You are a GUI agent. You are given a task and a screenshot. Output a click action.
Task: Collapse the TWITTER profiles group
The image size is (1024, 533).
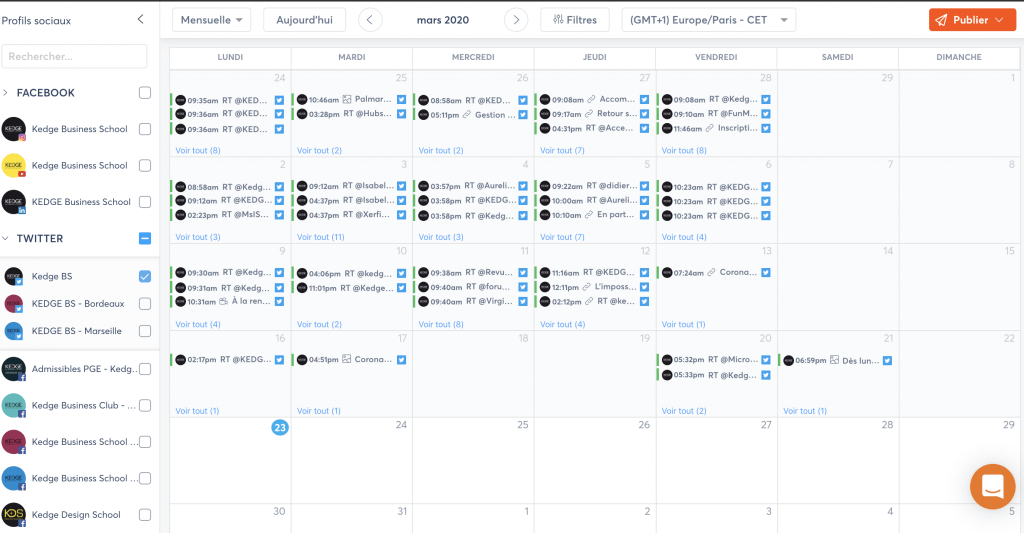(5, 238)
